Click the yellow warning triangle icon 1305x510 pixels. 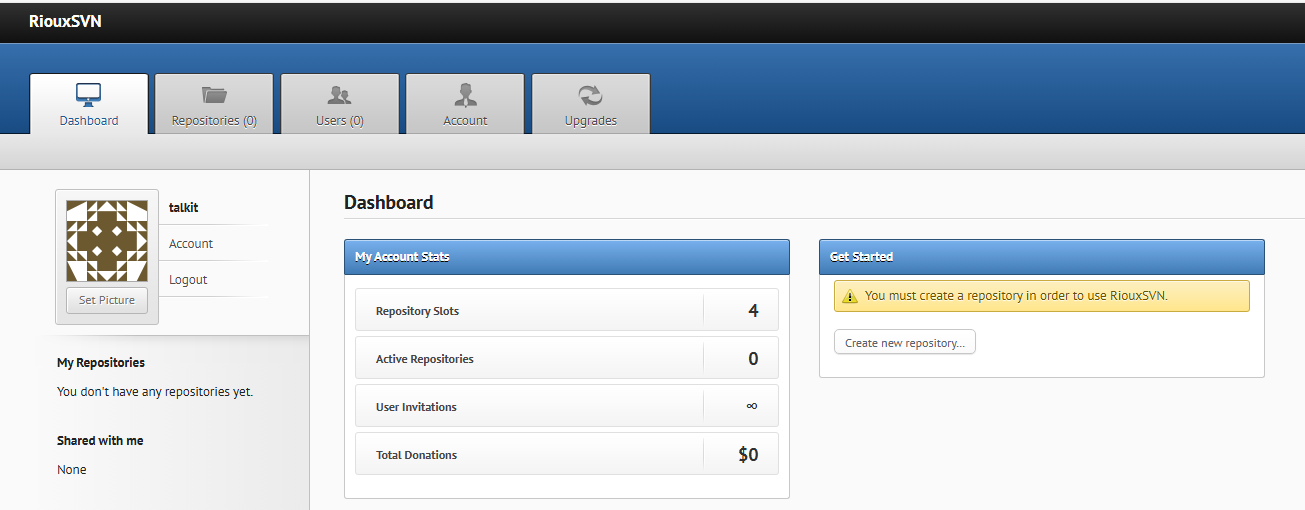click(x=850, y=296)
